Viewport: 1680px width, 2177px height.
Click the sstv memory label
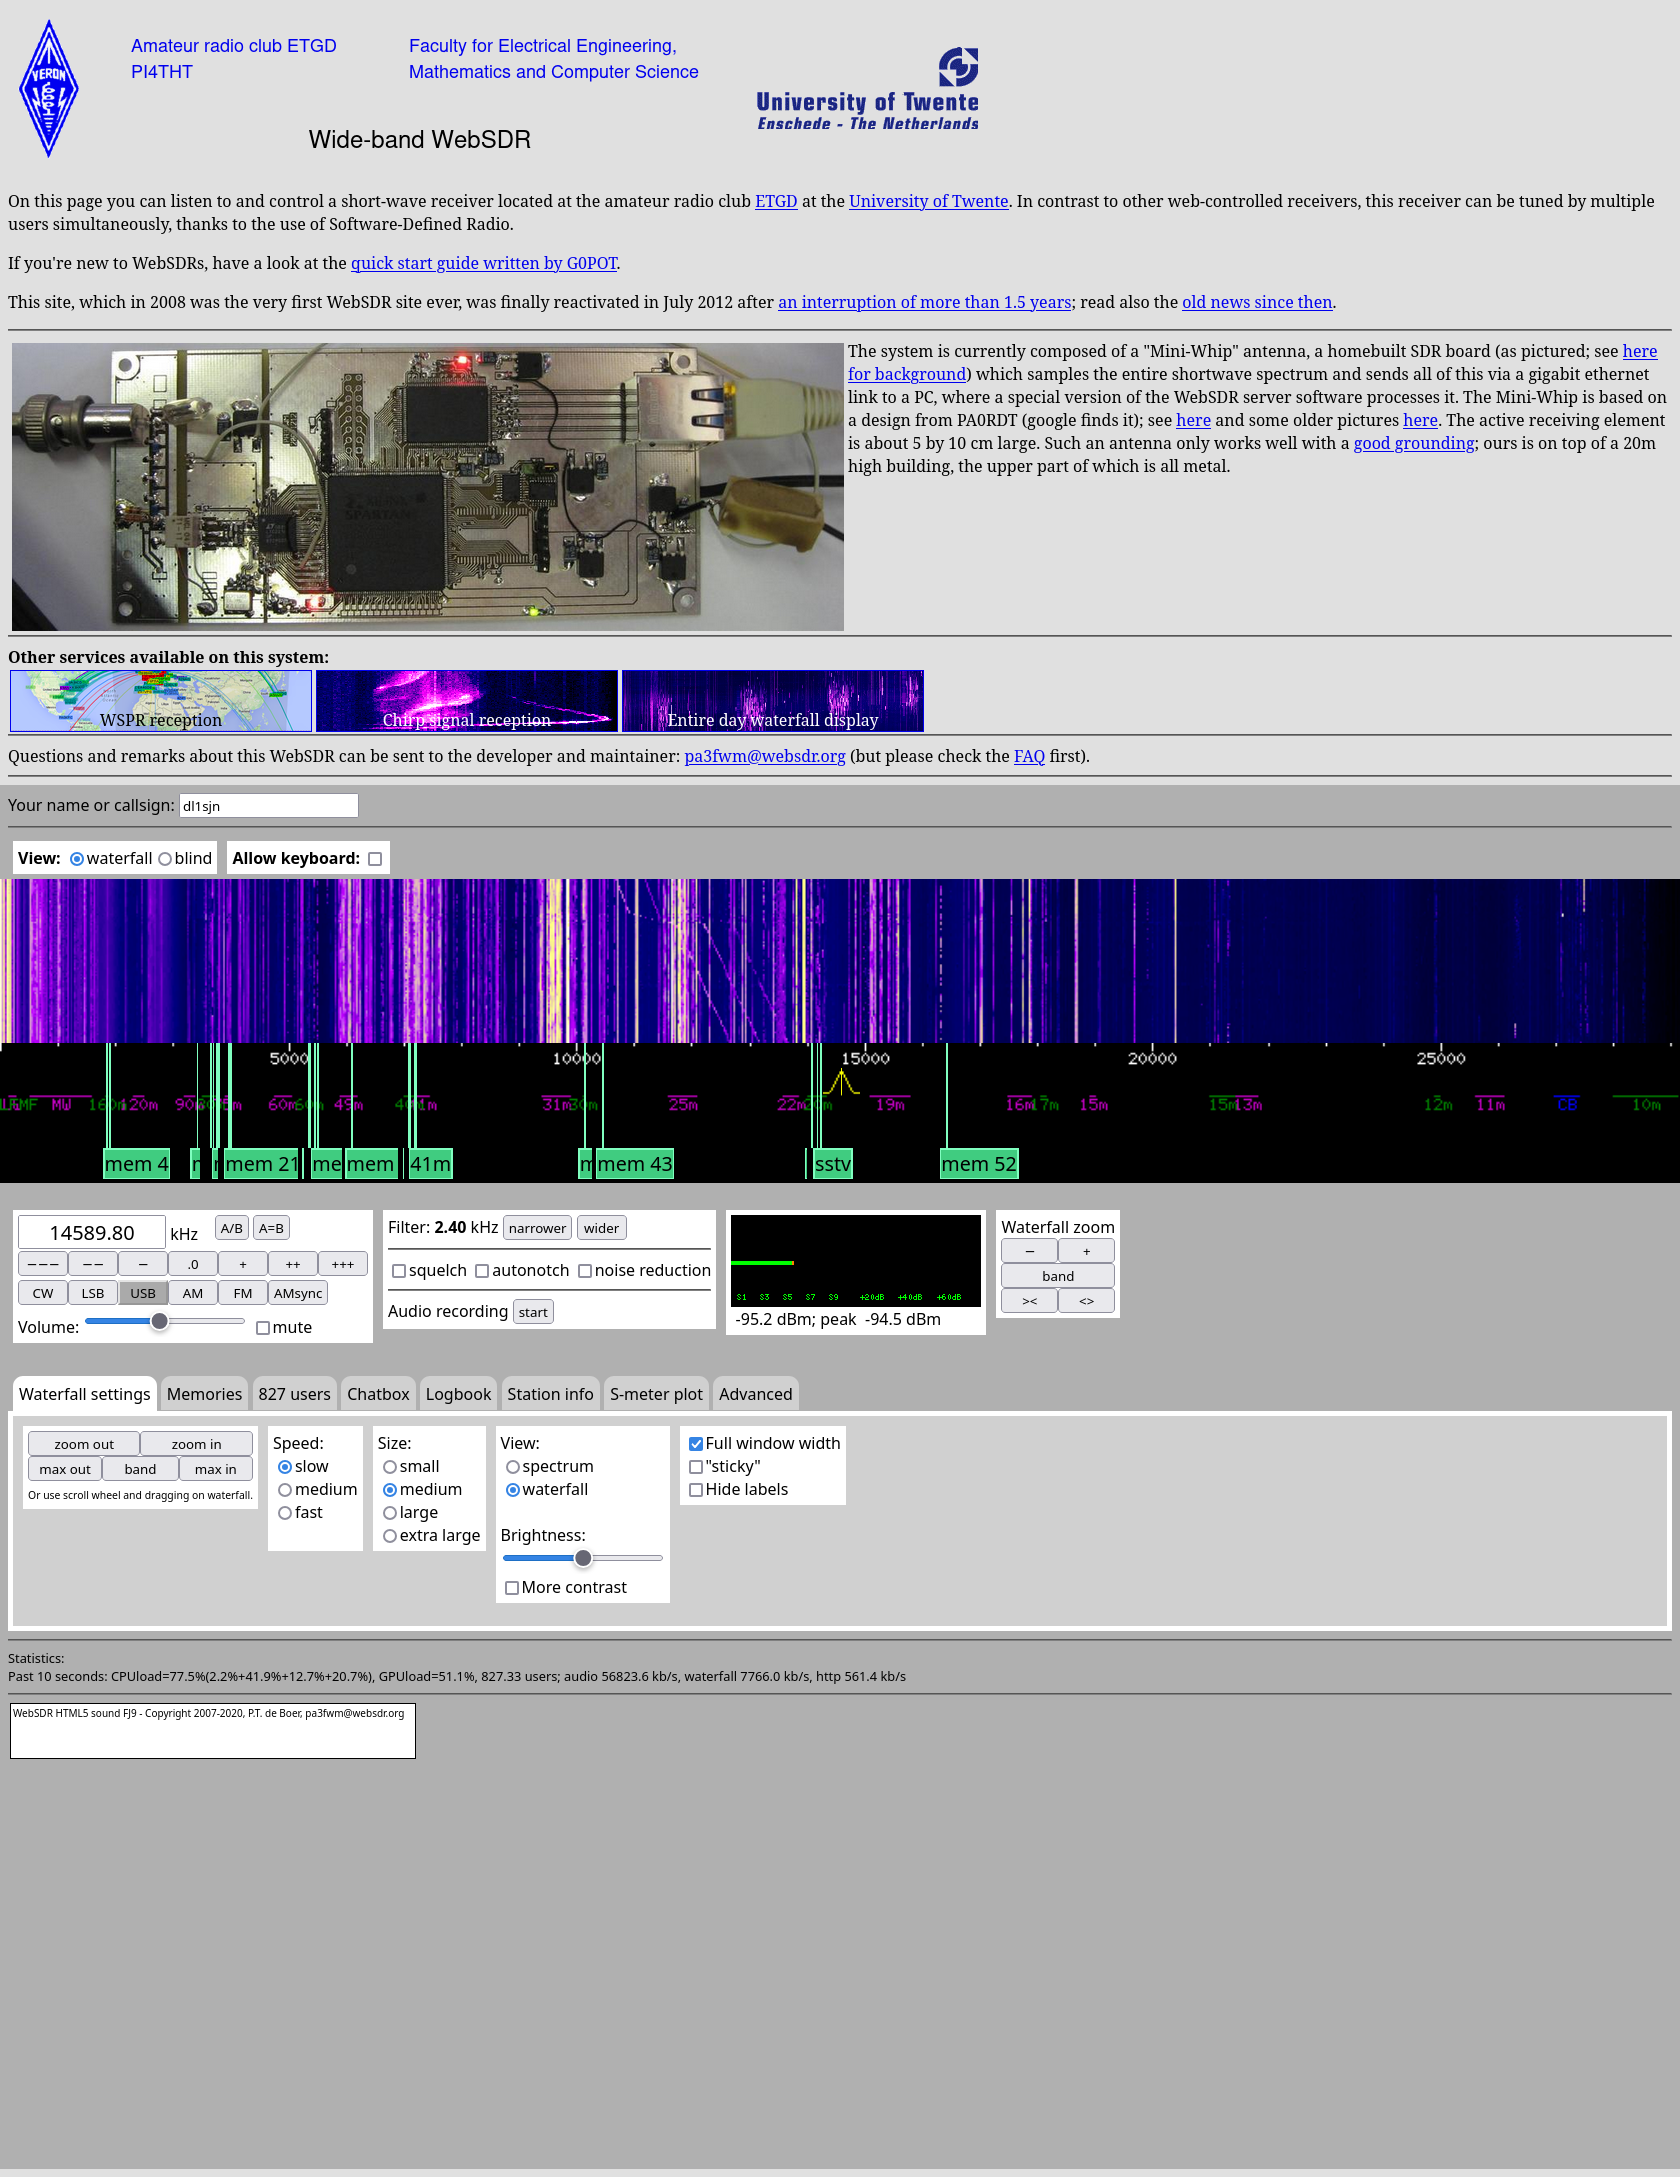(832, 1164)
